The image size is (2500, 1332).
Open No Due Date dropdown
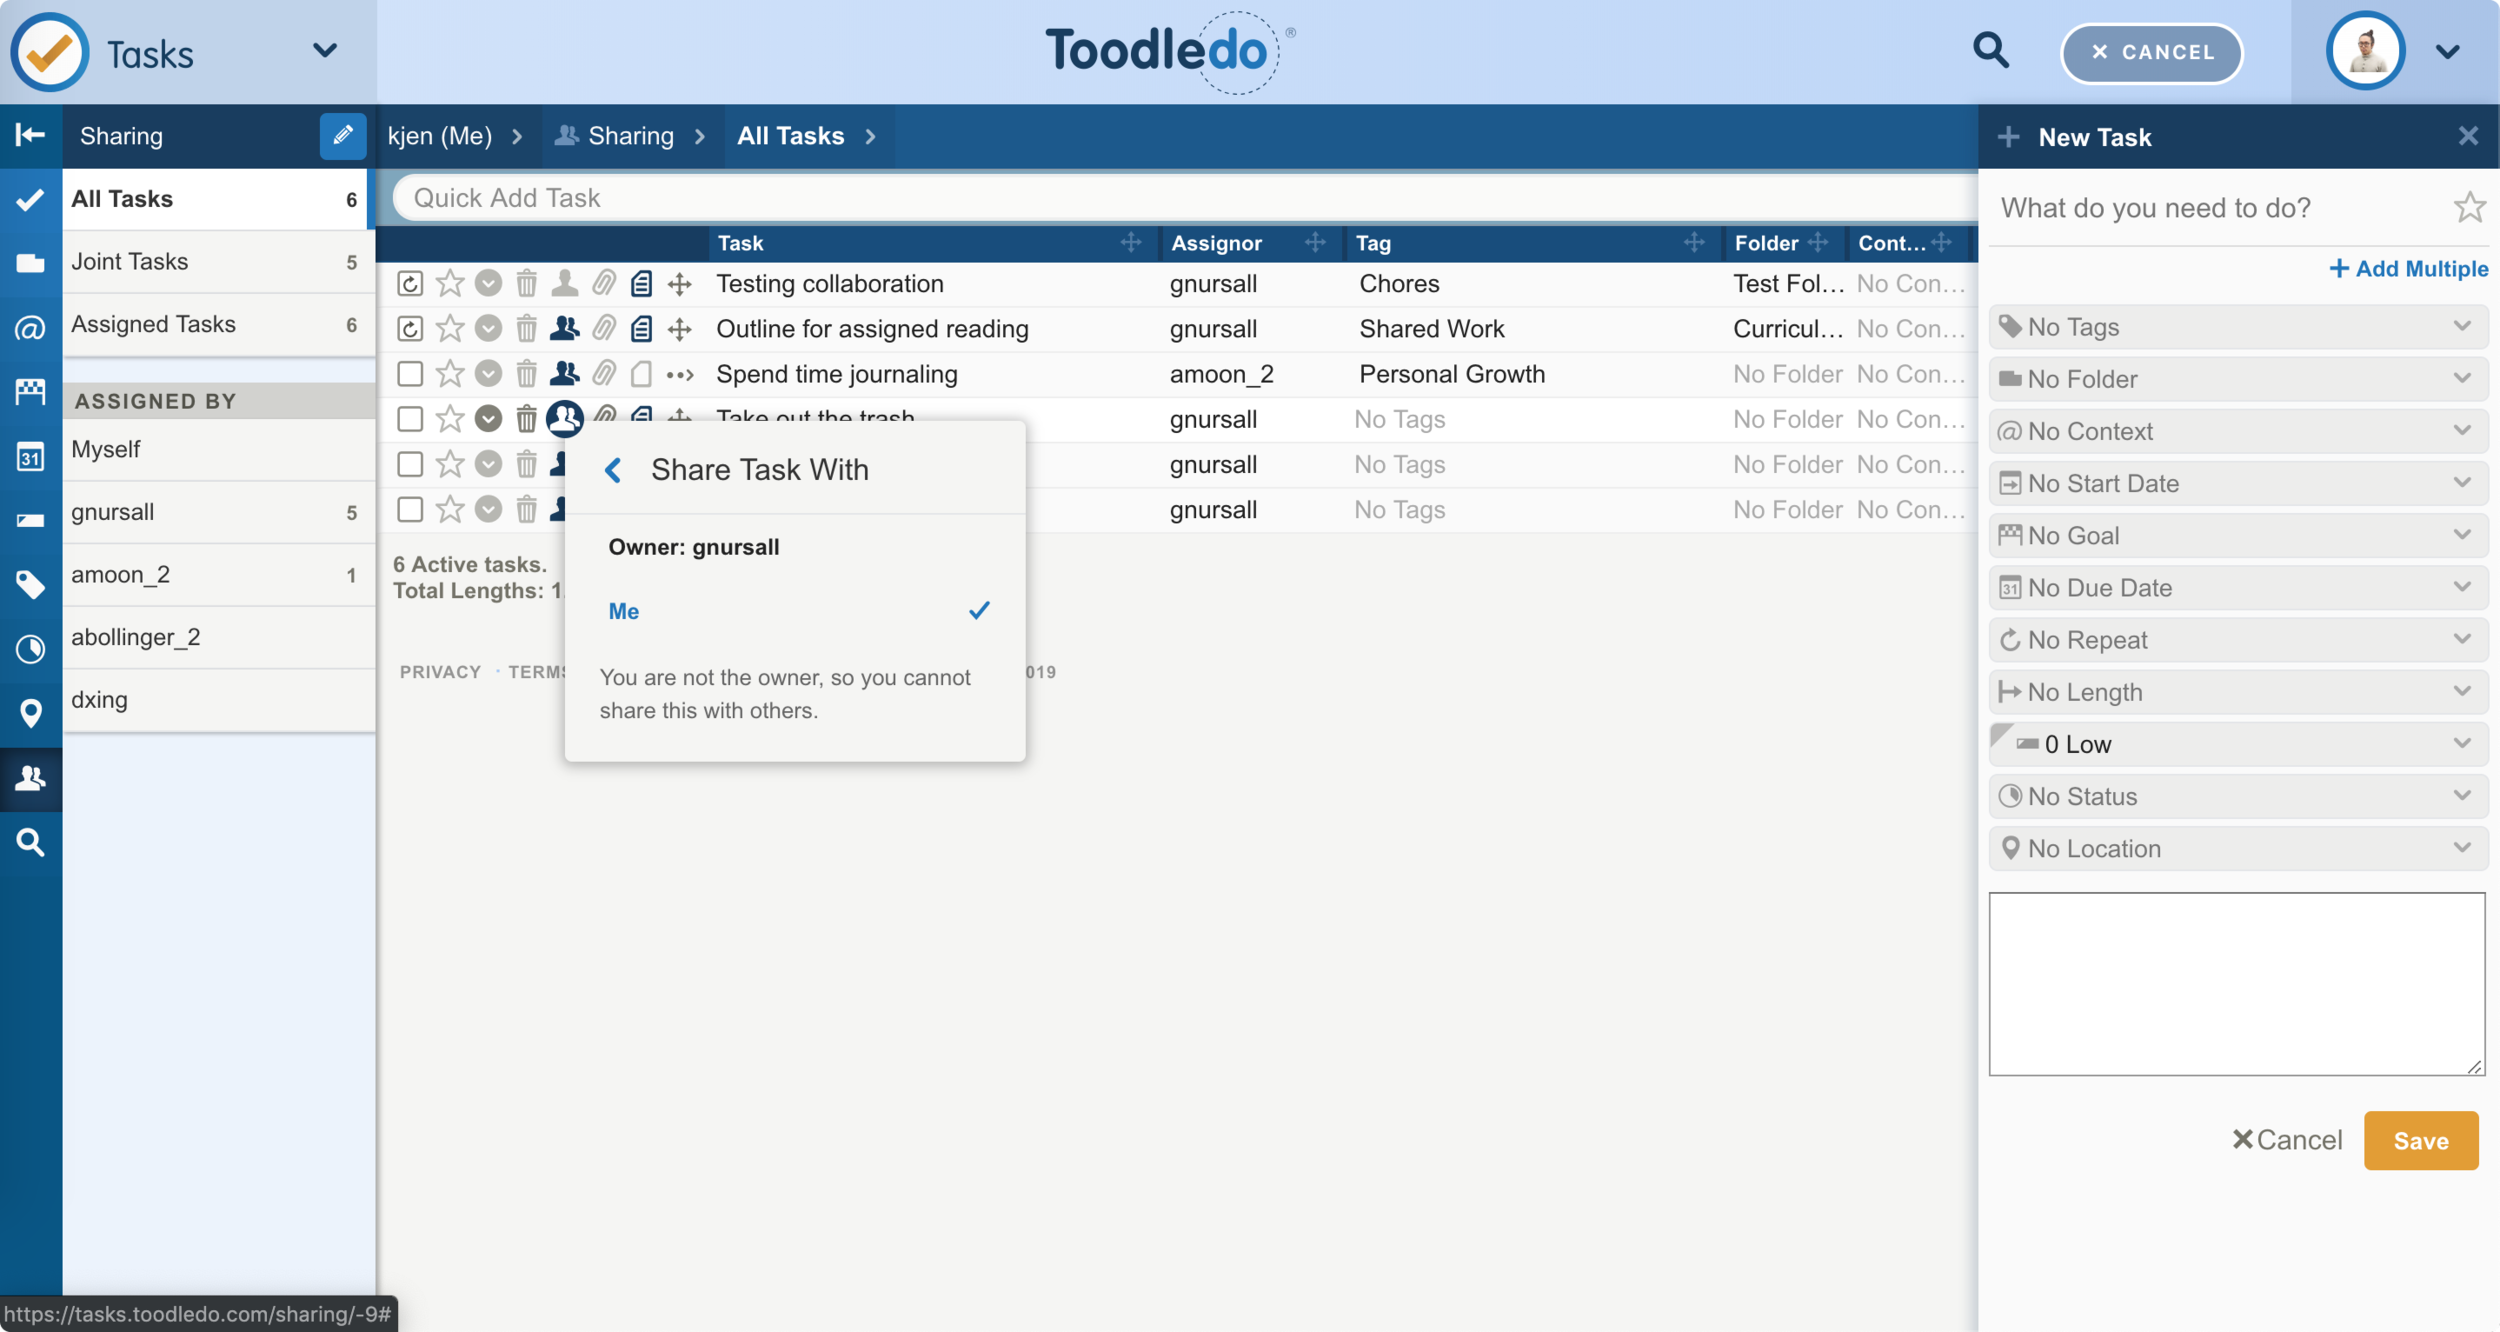pyautogui.click(x=2237, y=588)
